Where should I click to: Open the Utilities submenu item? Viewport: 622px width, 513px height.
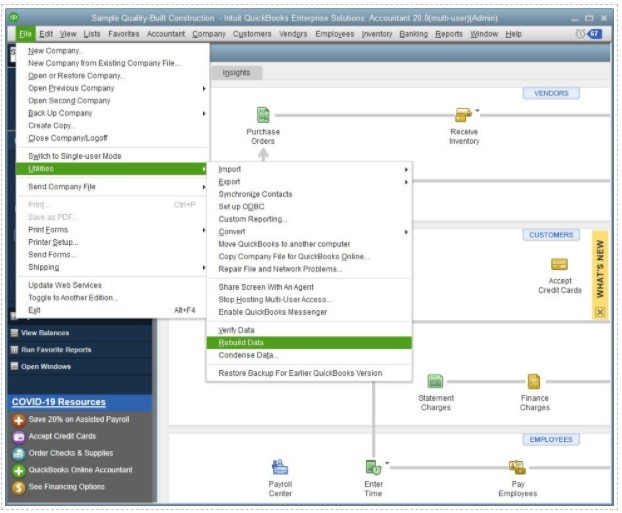pyautogui.click(x=112, y=169)
